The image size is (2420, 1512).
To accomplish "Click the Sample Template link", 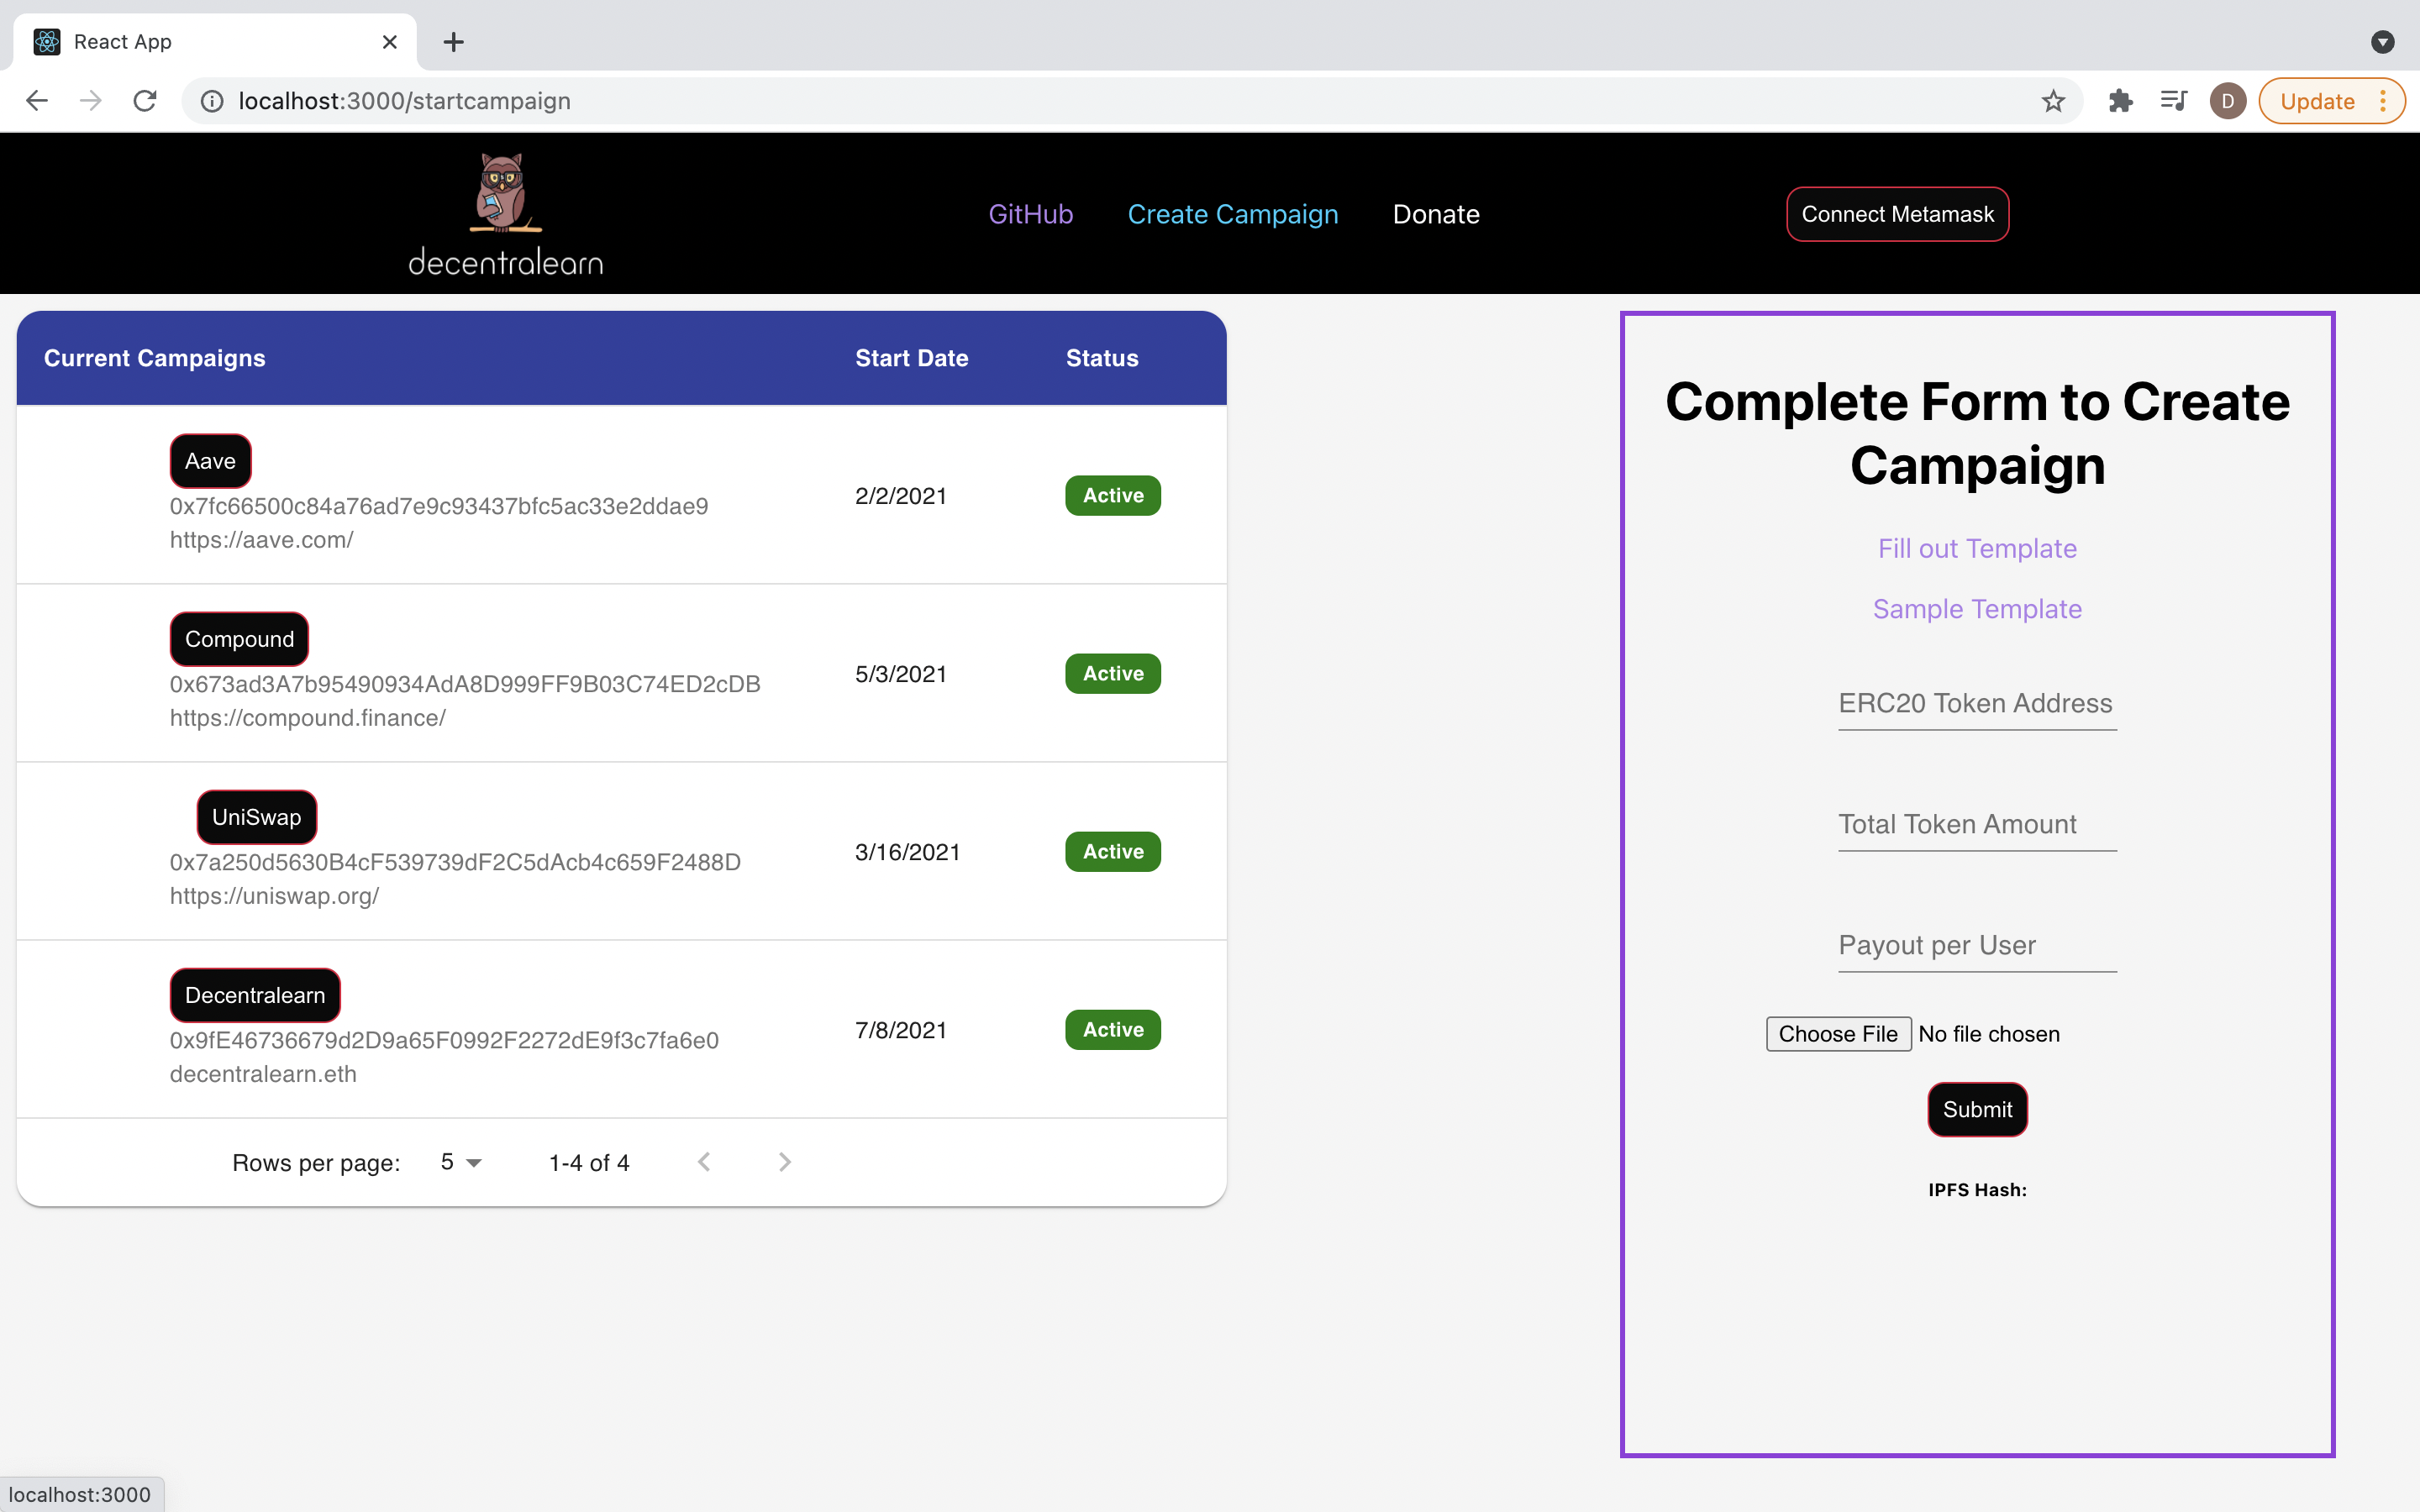I will (1977, 609).
